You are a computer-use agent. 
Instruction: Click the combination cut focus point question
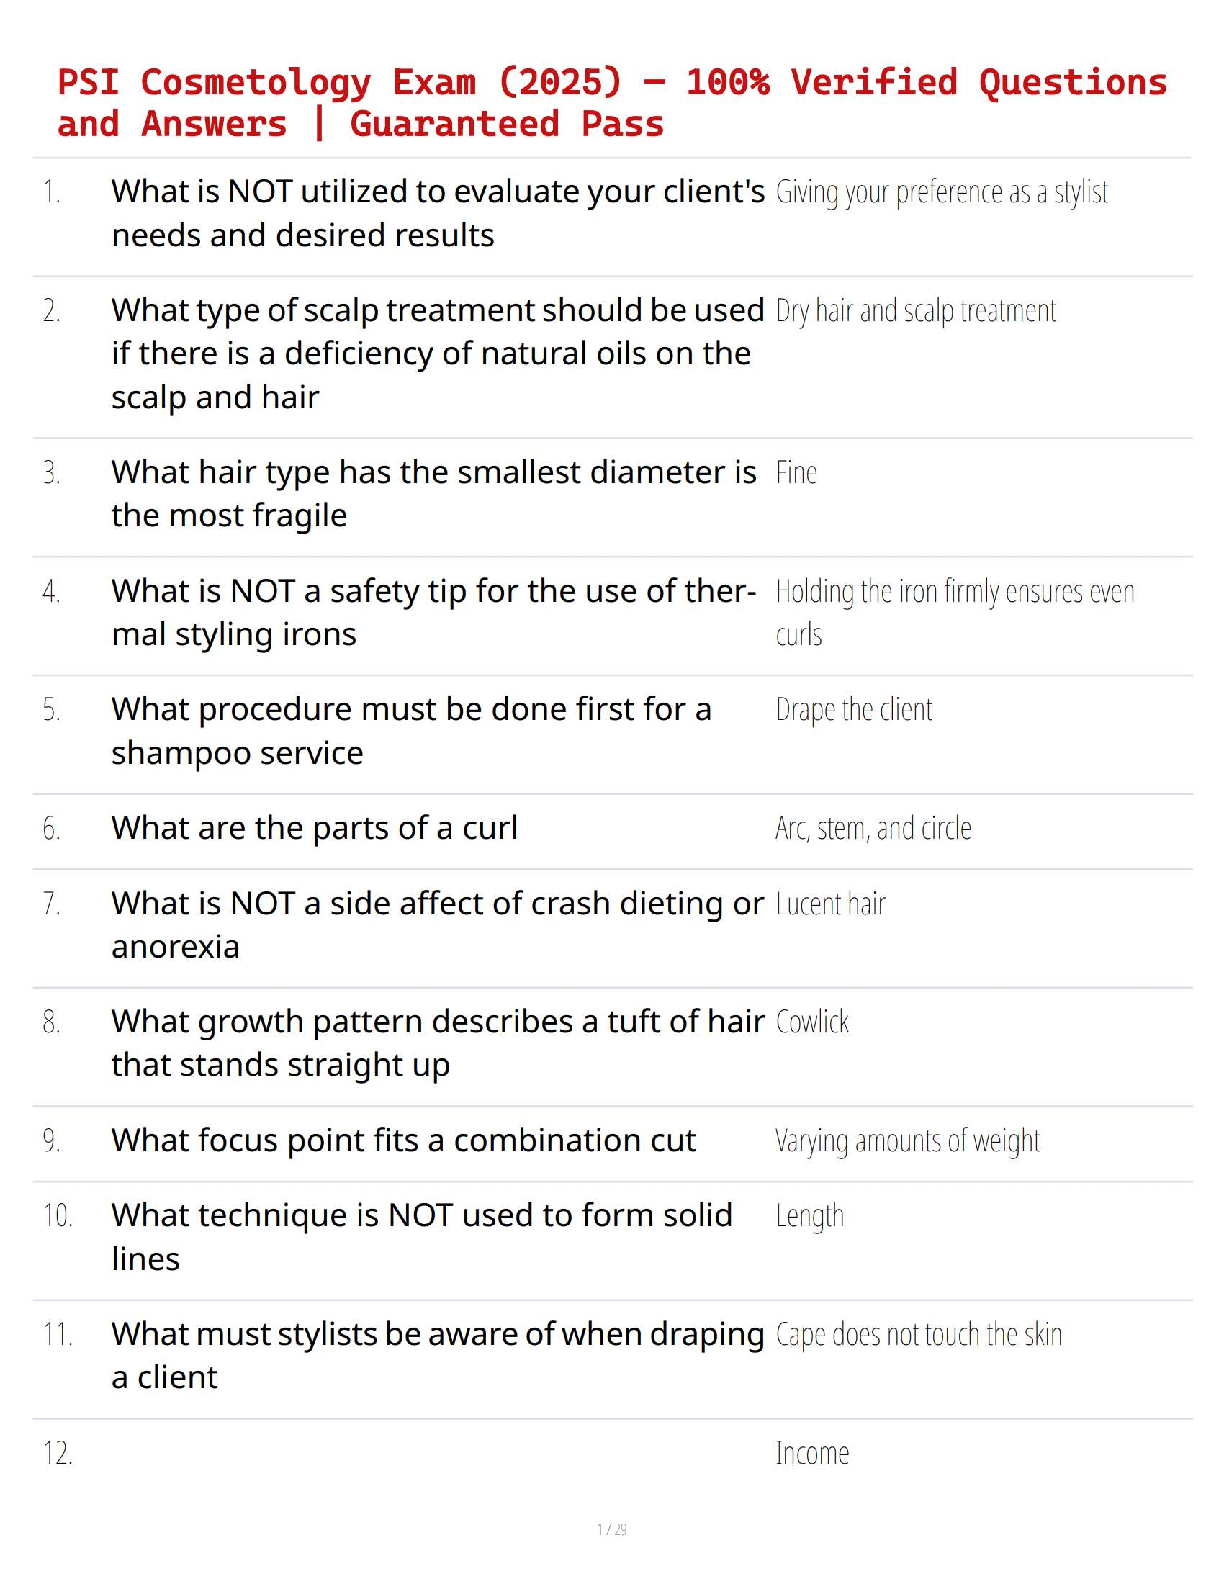pos(403,1140)
